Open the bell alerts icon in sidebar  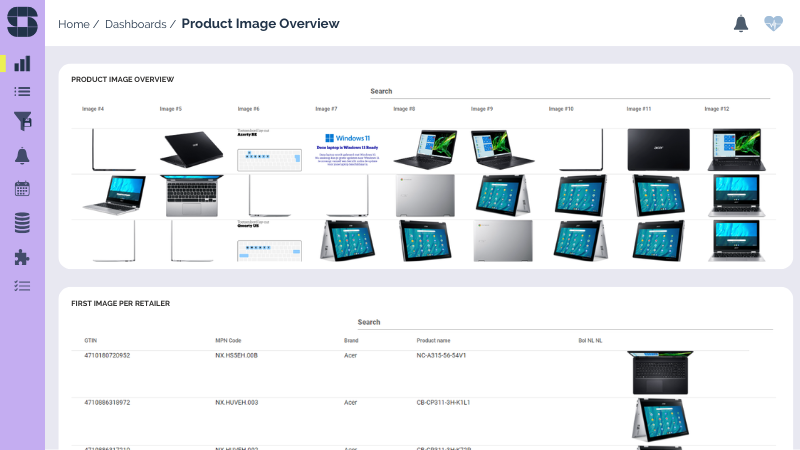point(22,155)
